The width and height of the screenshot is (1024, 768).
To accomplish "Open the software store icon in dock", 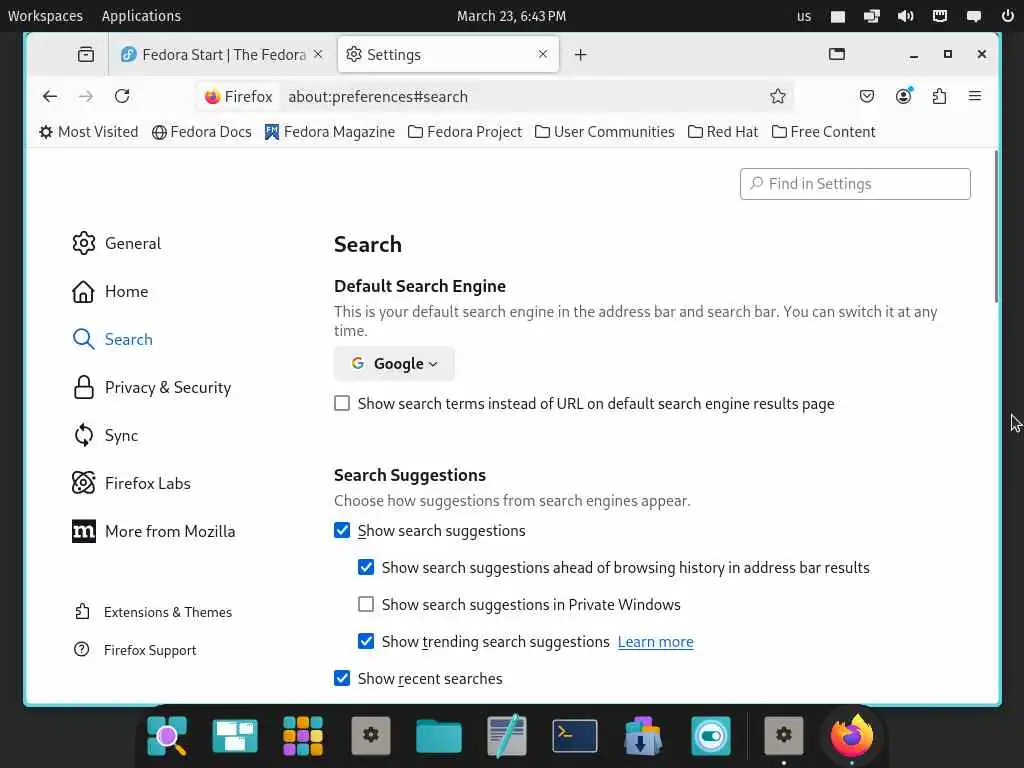I will click(643, 736).
